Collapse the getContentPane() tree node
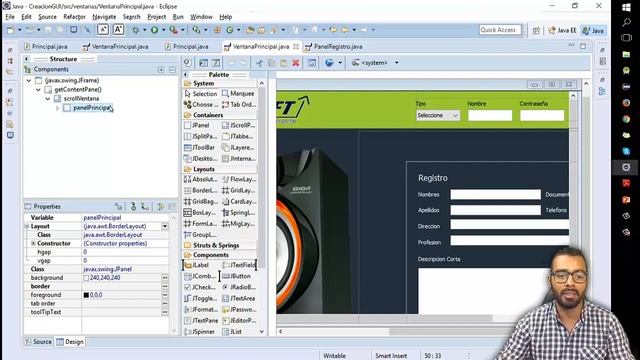The height and width of the screenshot is (360, 640). pyautogui.click(x=38, y=89)
